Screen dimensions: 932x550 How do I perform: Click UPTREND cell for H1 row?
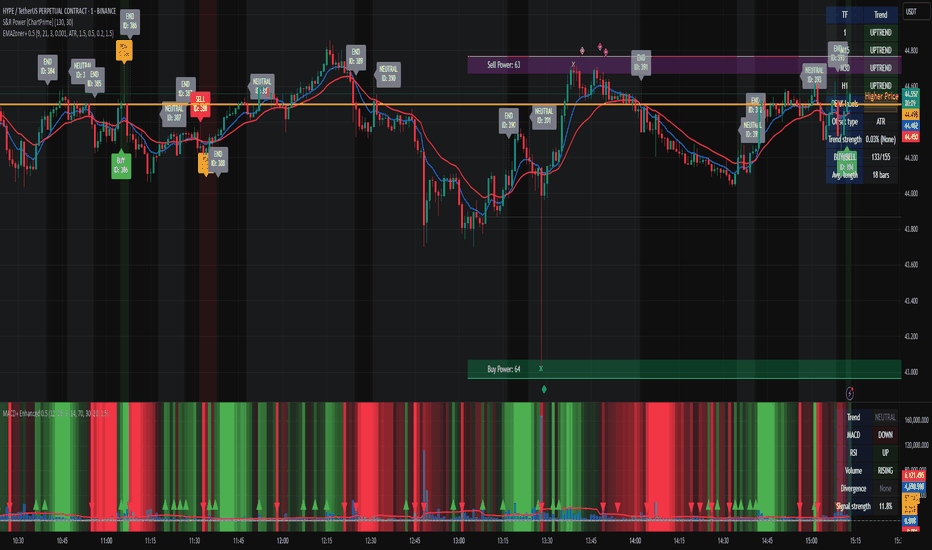(x=880, y=86)
